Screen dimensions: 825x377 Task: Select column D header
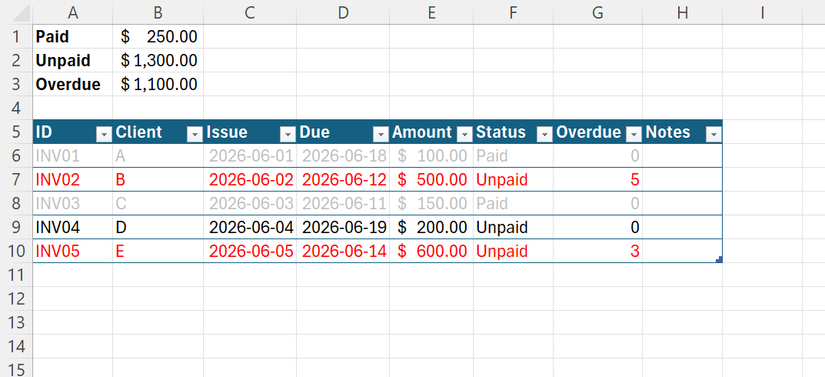coord(343,13)
